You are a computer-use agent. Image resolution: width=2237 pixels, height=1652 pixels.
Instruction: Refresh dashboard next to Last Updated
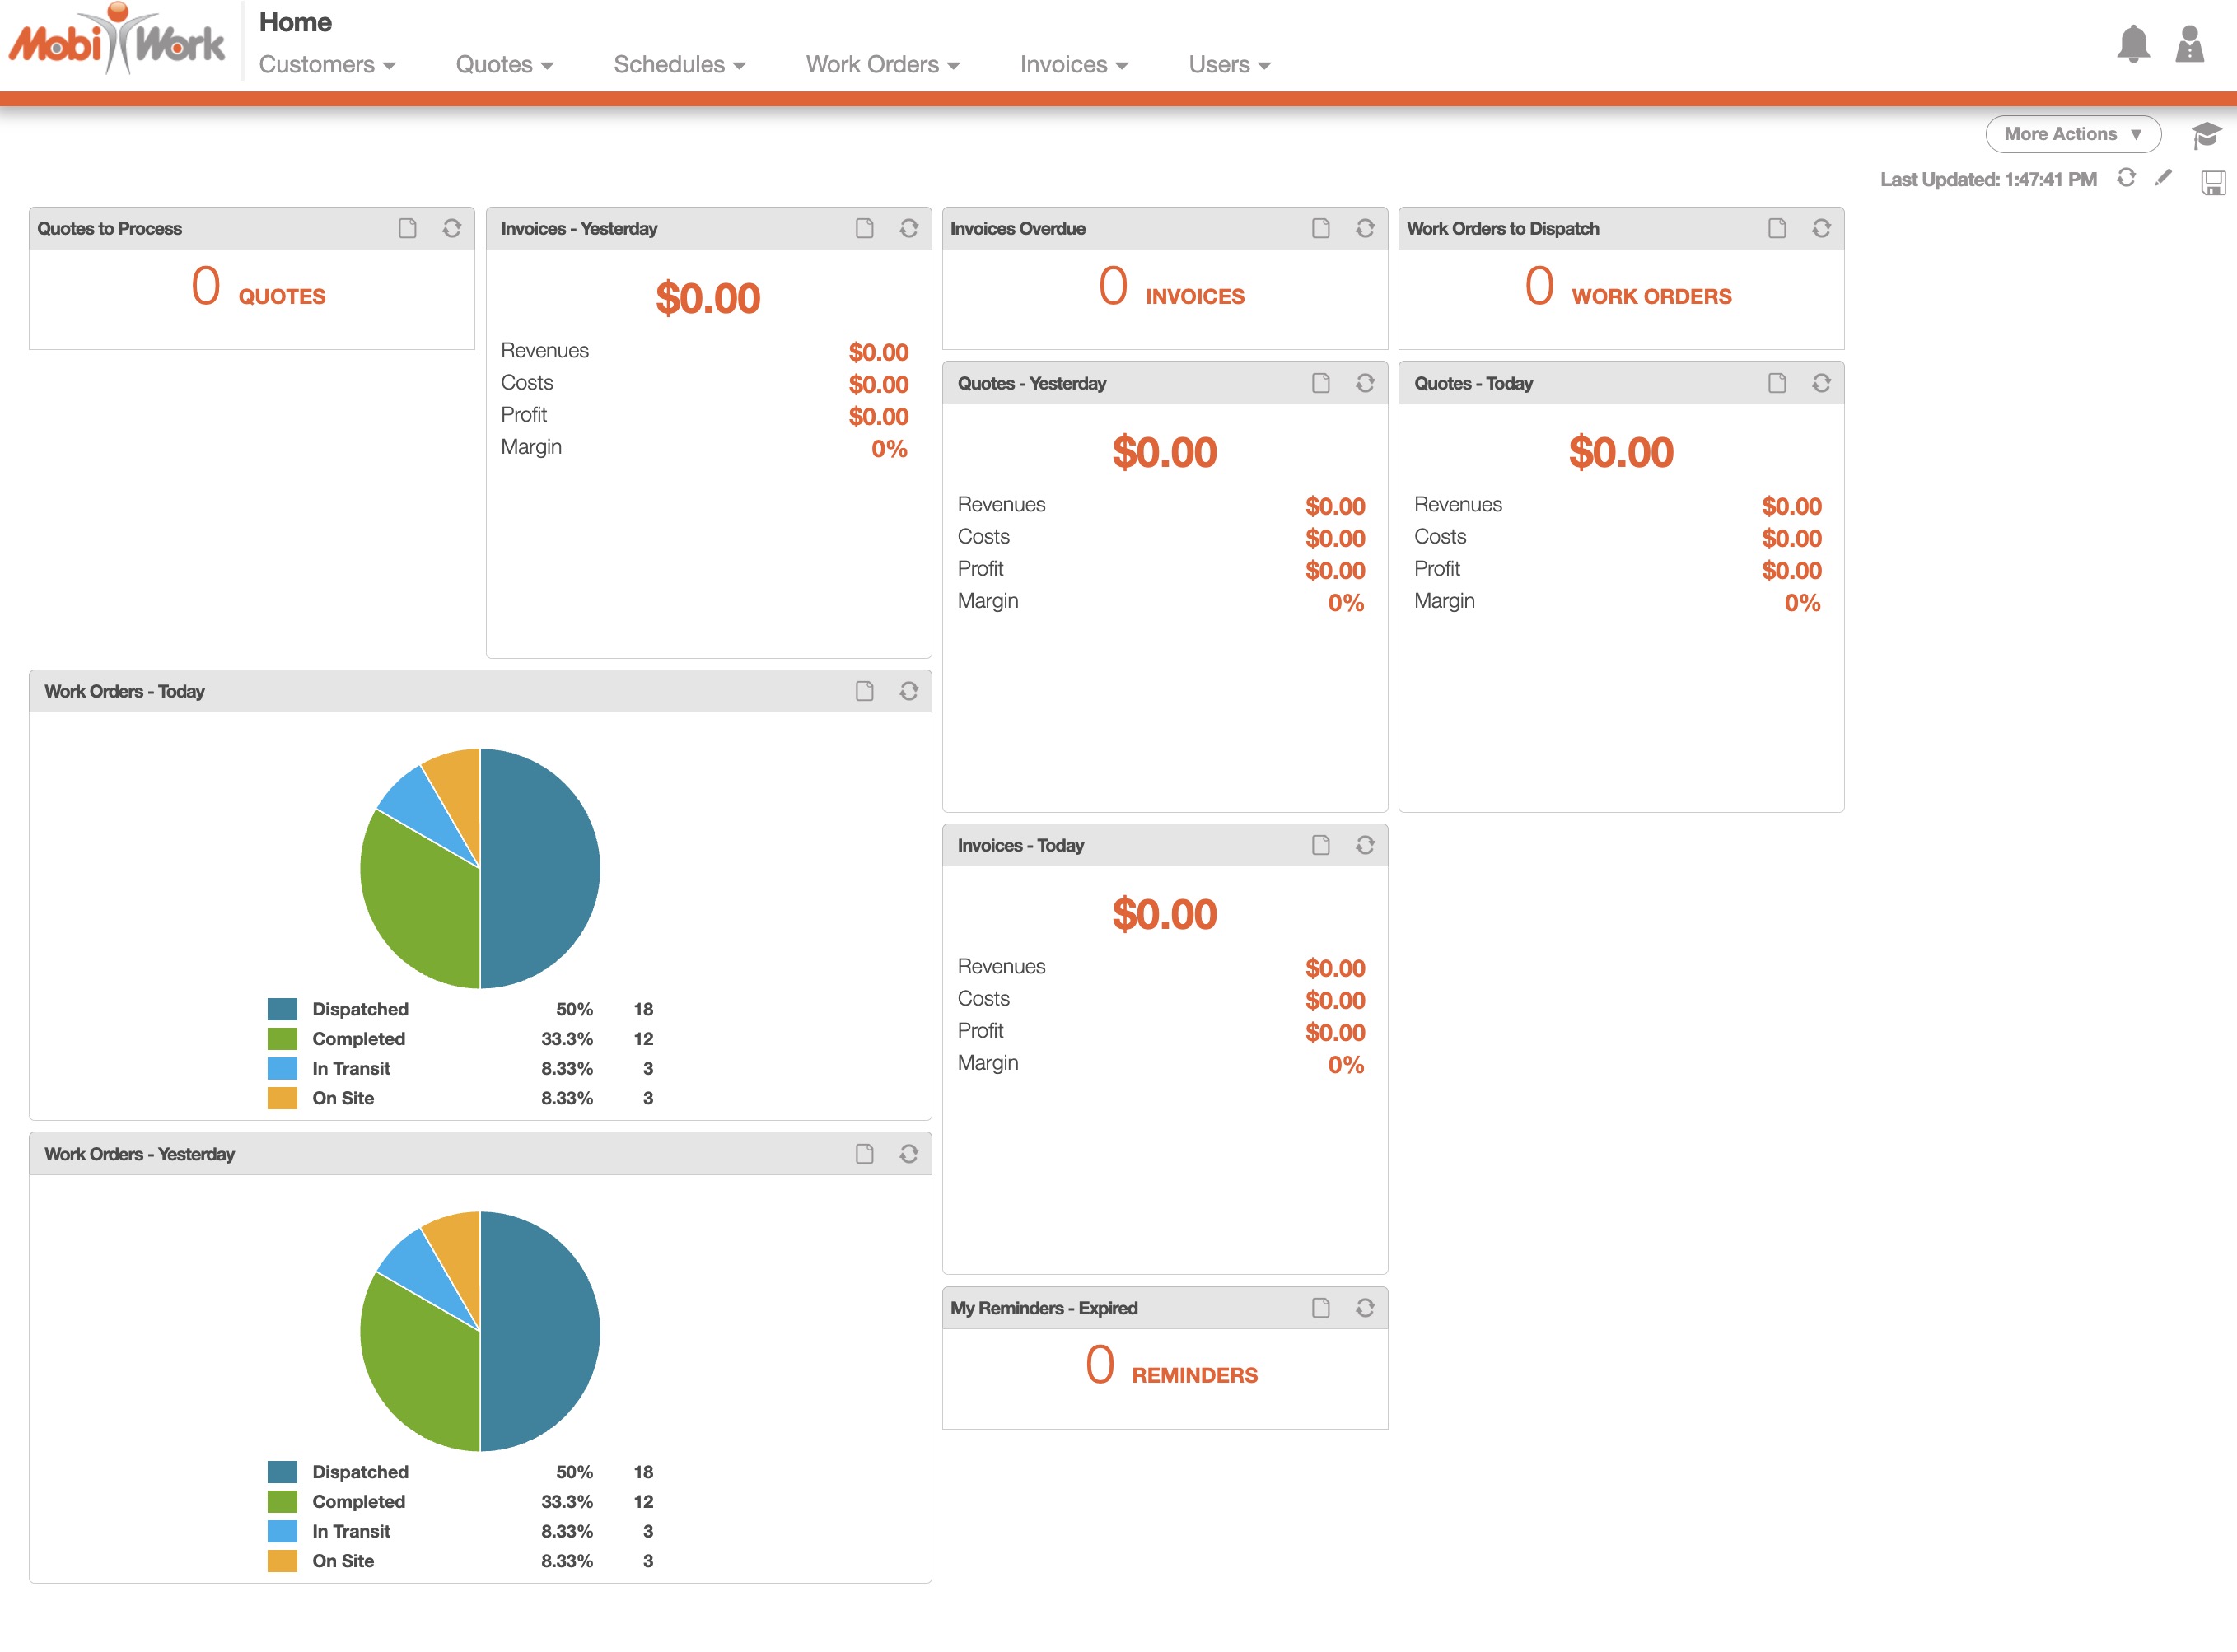pos(2126,178)
